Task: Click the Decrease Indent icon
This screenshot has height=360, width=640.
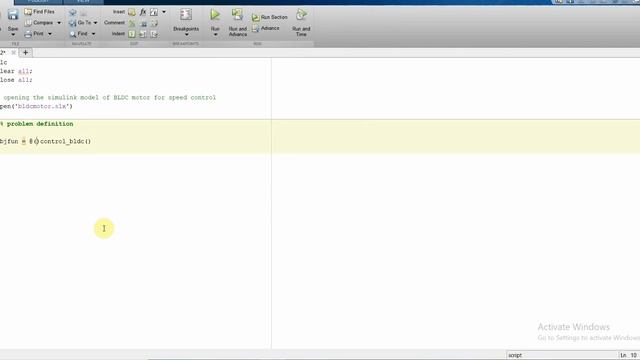Action: (x=154, y=34)
